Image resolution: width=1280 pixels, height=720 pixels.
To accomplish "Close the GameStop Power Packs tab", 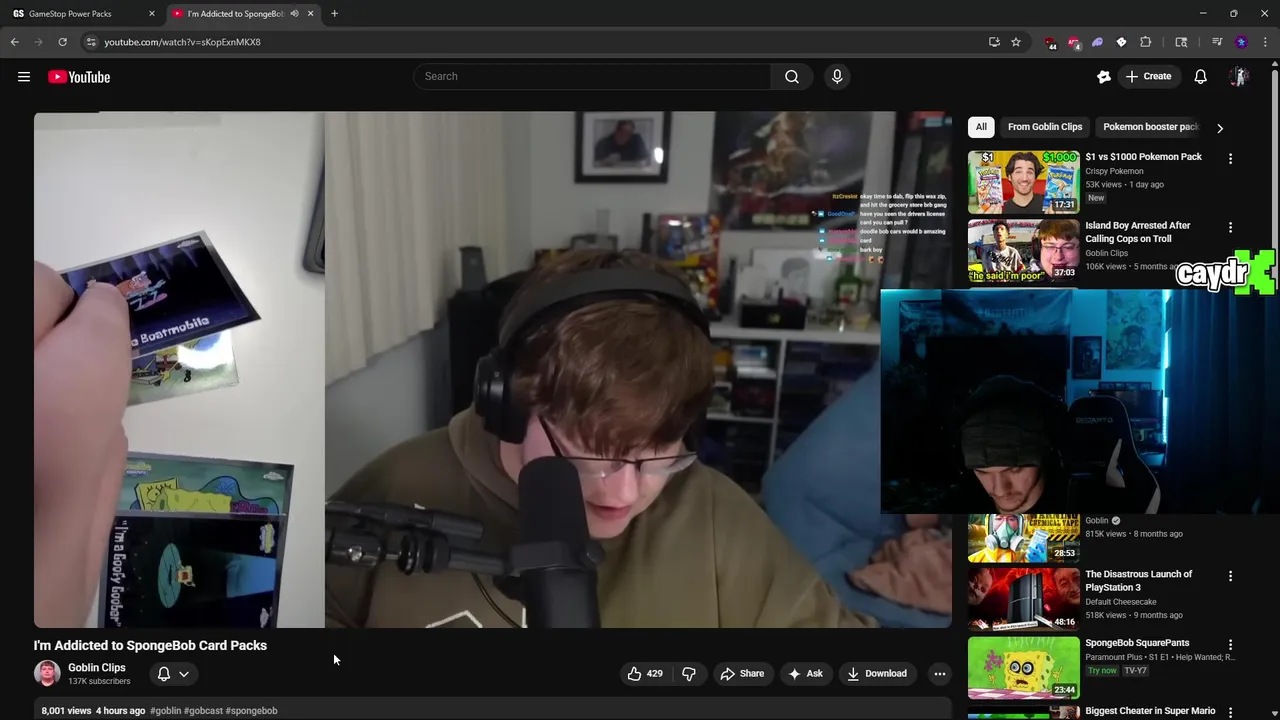I will pyautogui.click(x=152, y=14).
